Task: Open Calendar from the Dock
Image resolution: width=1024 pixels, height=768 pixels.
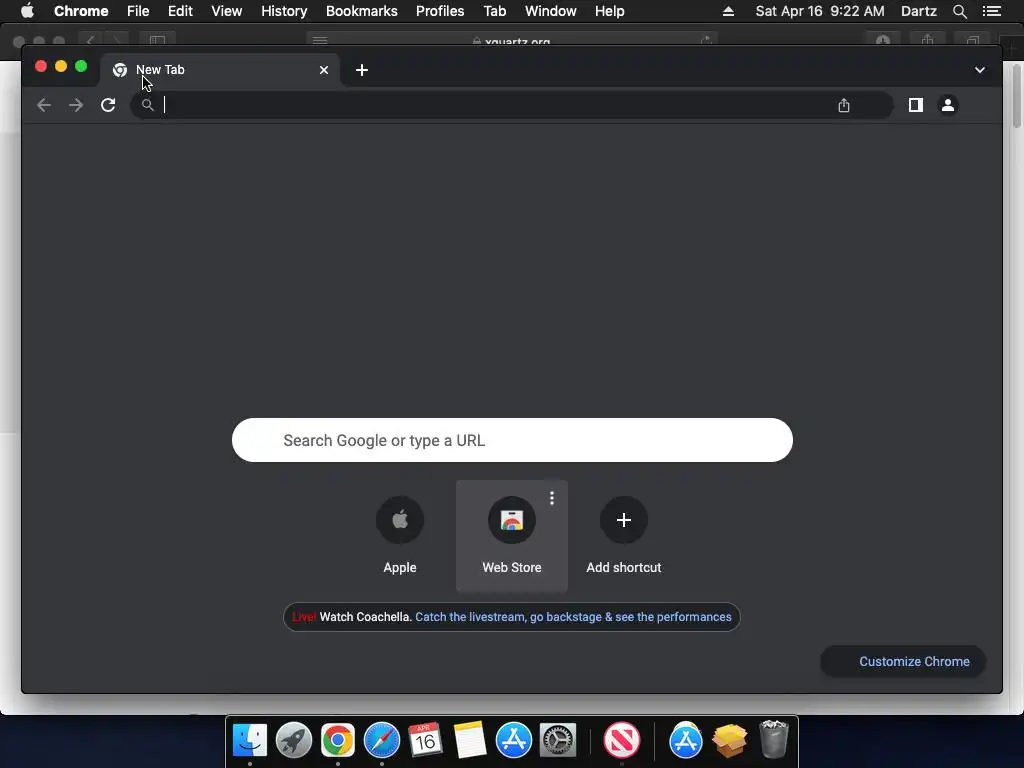Action: tap(425, 741)
